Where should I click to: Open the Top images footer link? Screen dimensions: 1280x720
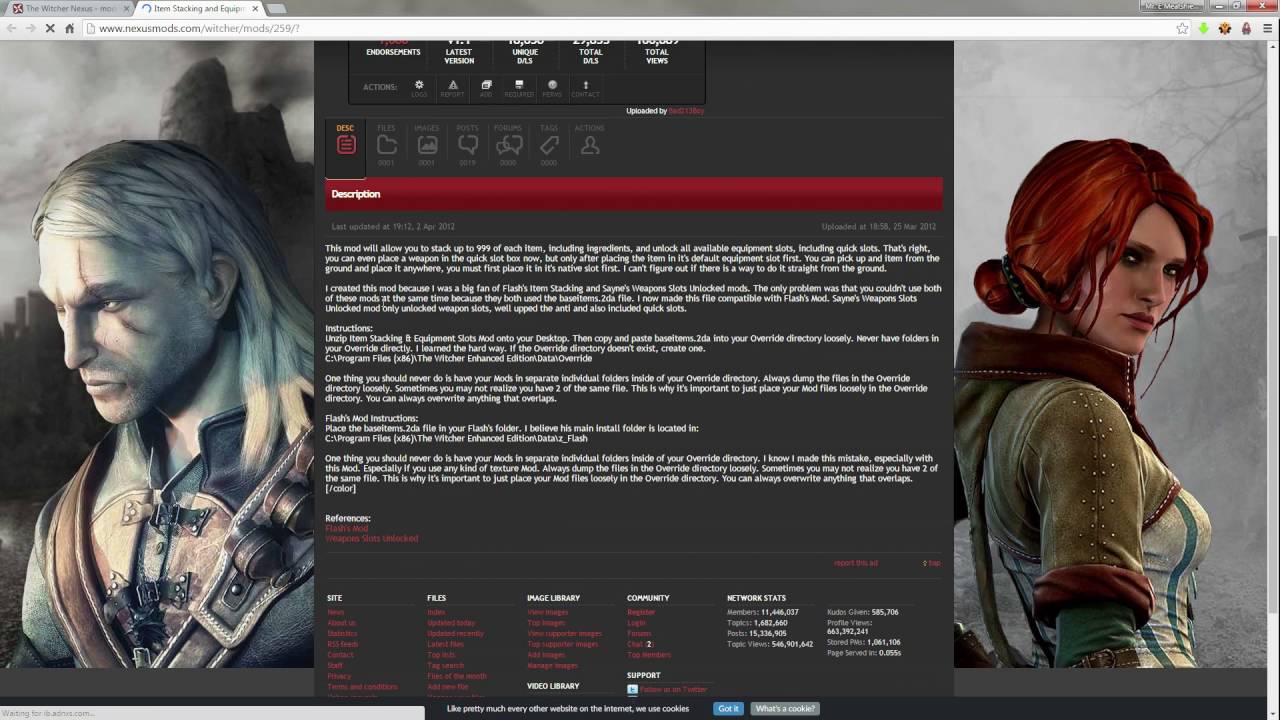pos(546,623)
